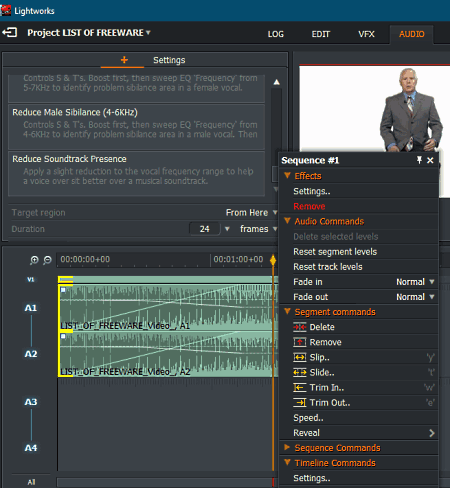
Task: Click the Delete segment command icon
Action: (299, 327)
